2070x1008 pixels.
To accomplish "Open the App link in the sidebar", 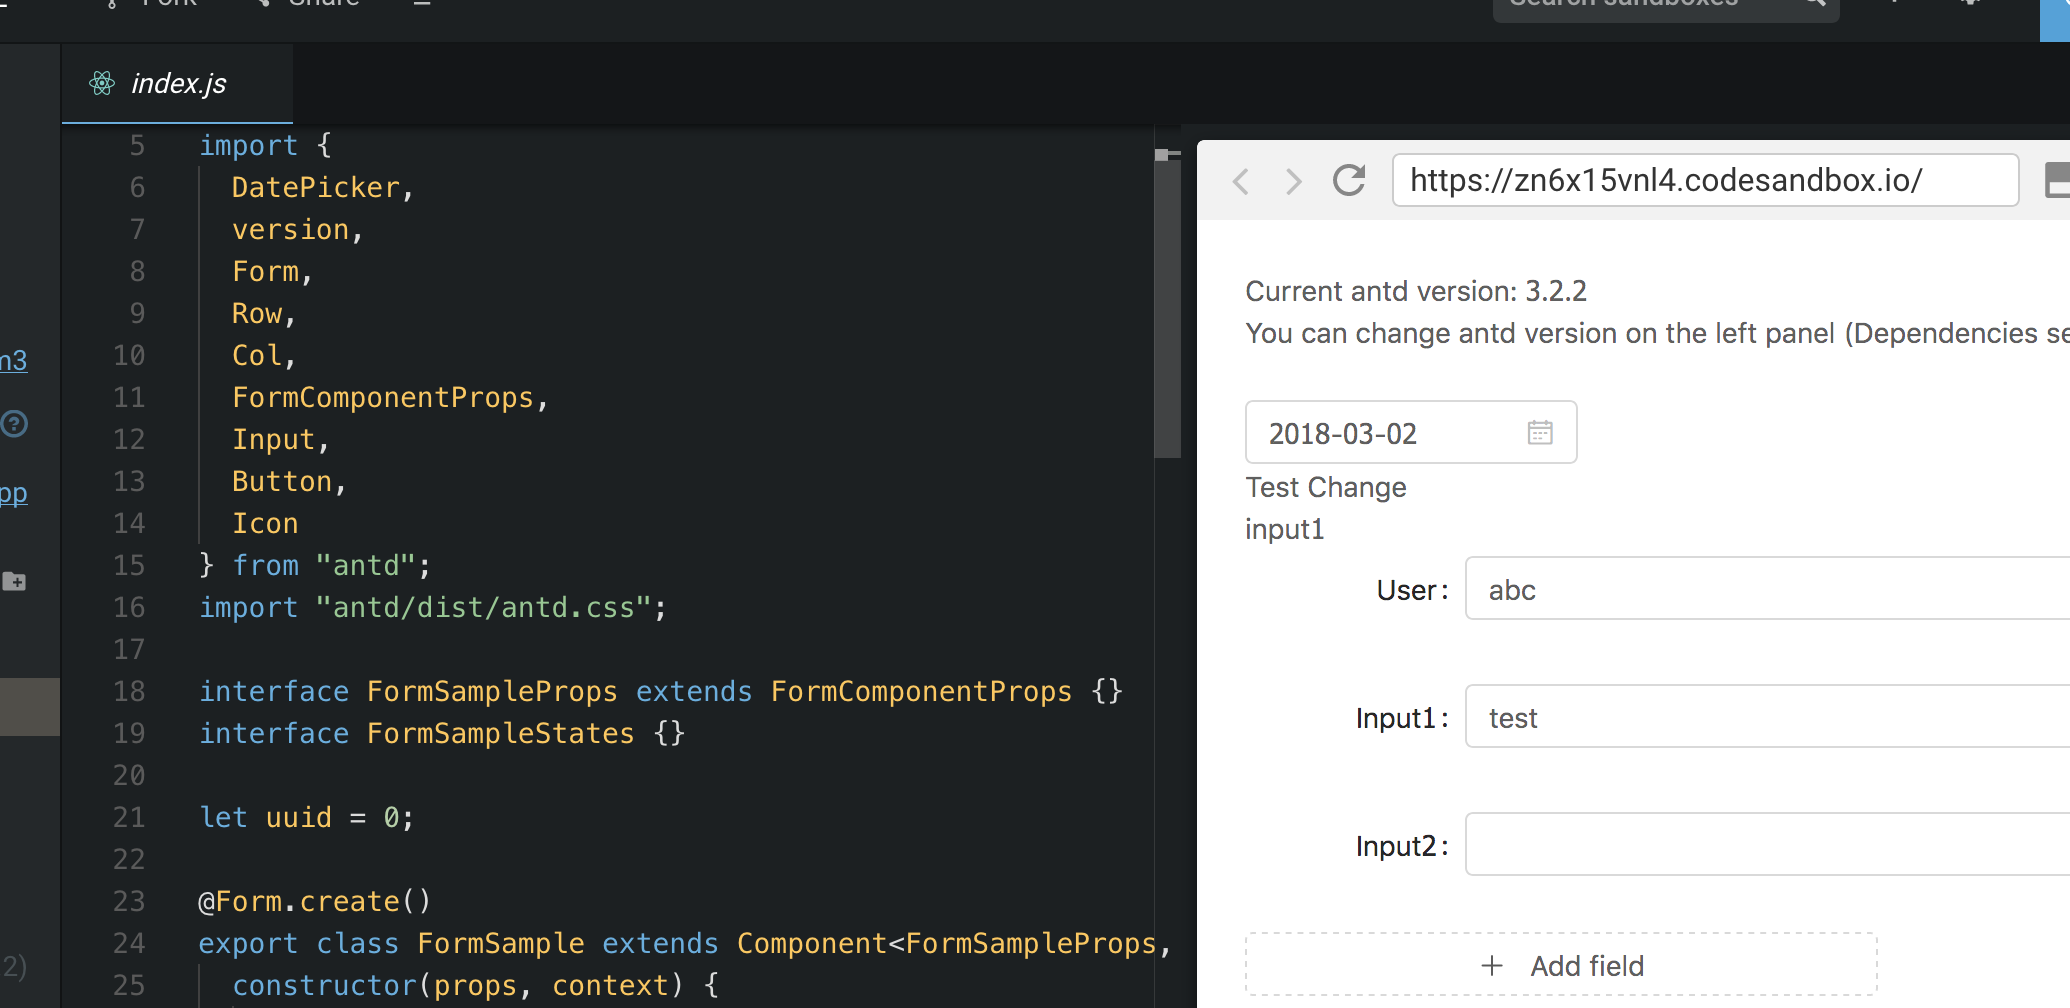I will (x=11, y=492).
